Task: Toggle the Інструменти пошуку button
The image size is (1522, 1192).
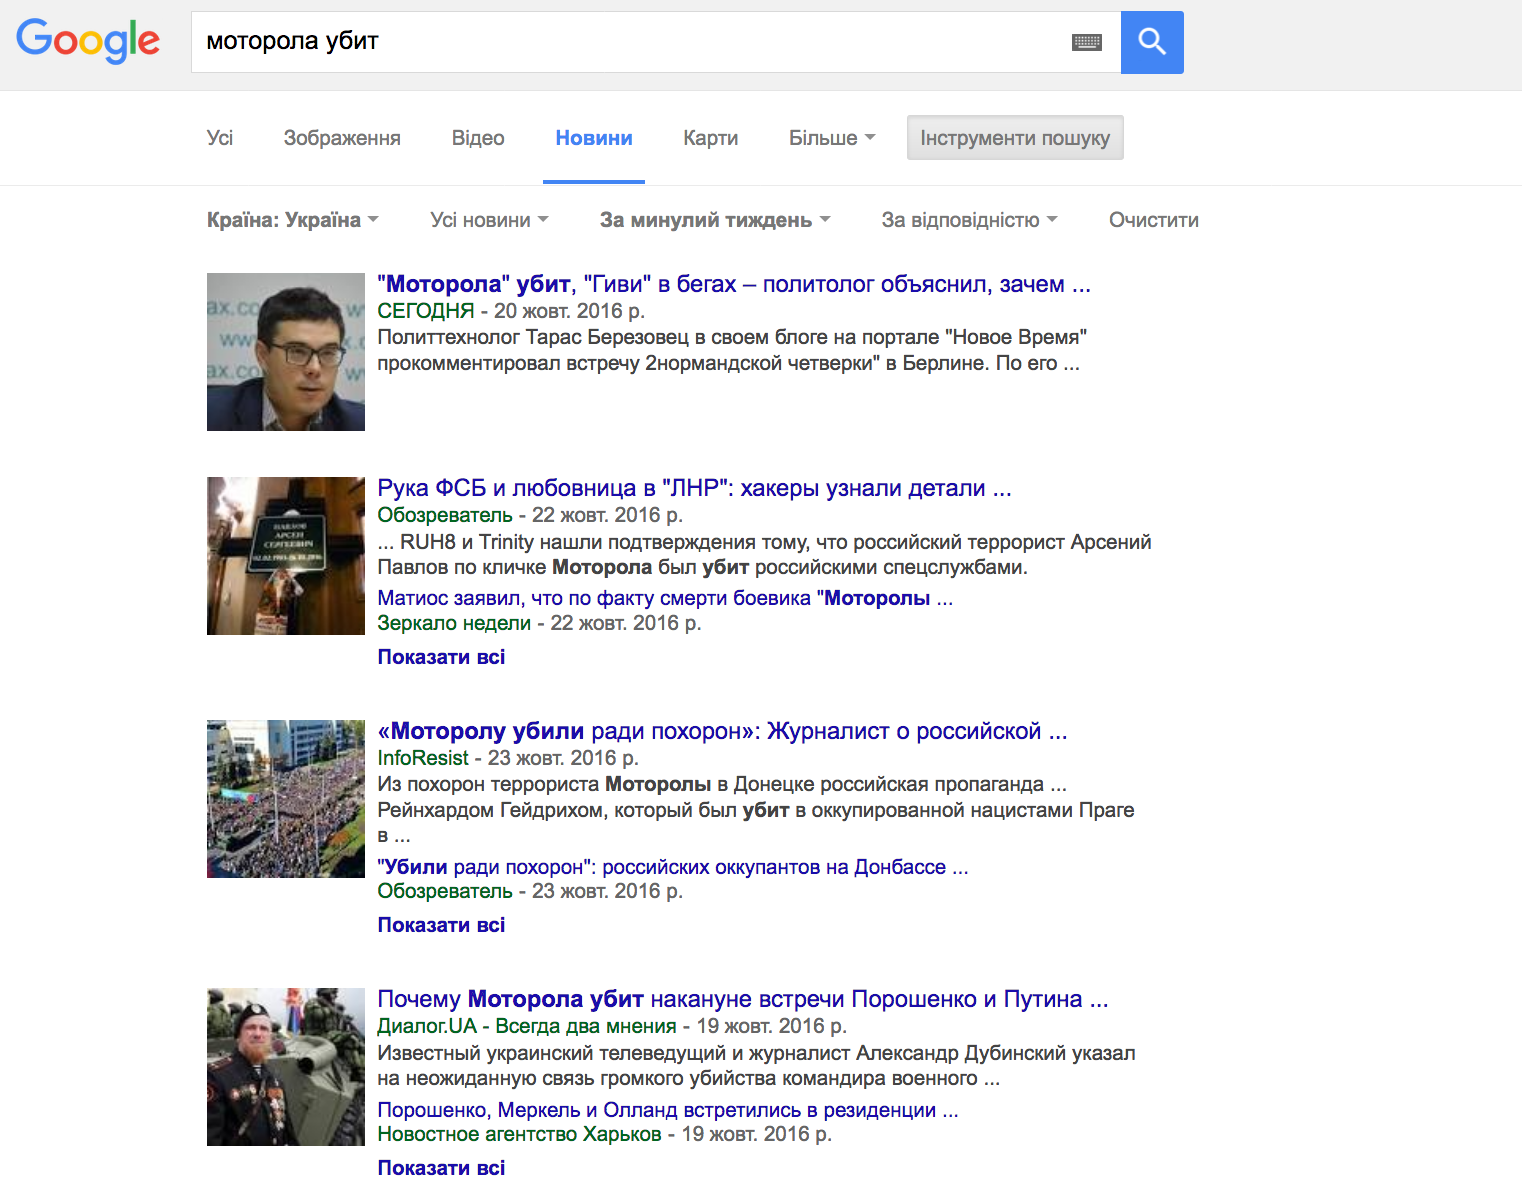Action: tap(1015, 138)
